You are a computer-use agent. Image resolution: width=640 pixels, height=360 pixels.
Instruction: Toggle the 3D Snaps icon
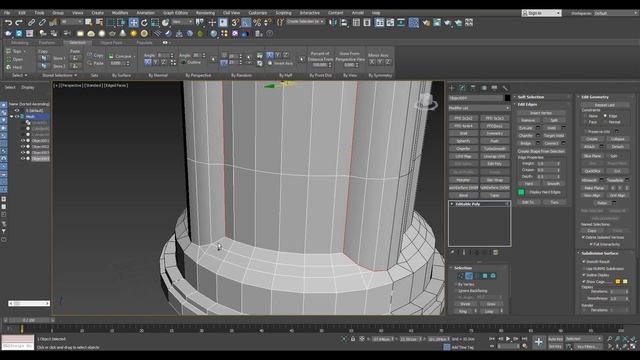[x=235, y=22]
